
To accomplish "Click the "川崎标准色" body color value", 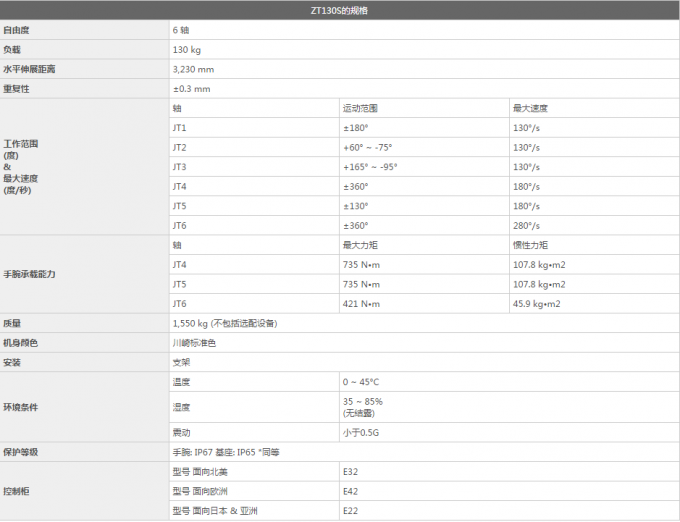I will [x=193, y=343].
